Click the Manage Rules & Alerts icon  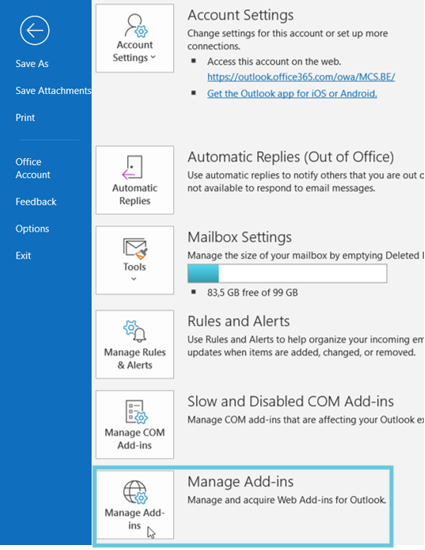pyautogui.click(x=135, y=331)
